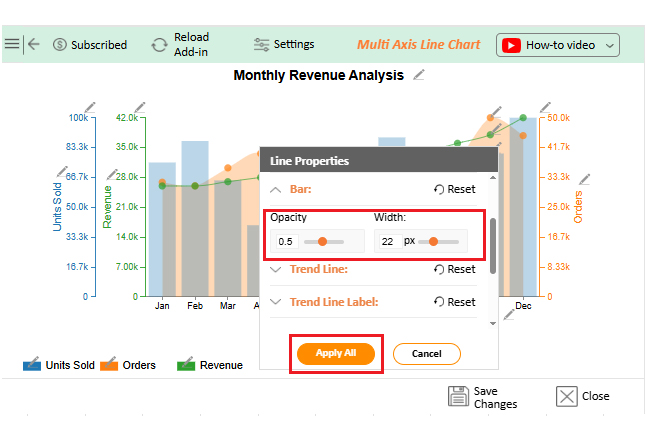Click pencil icon above Orders axis
This screenshot has width=646, height=446.
pyautogui.click(x=545, y=107)
